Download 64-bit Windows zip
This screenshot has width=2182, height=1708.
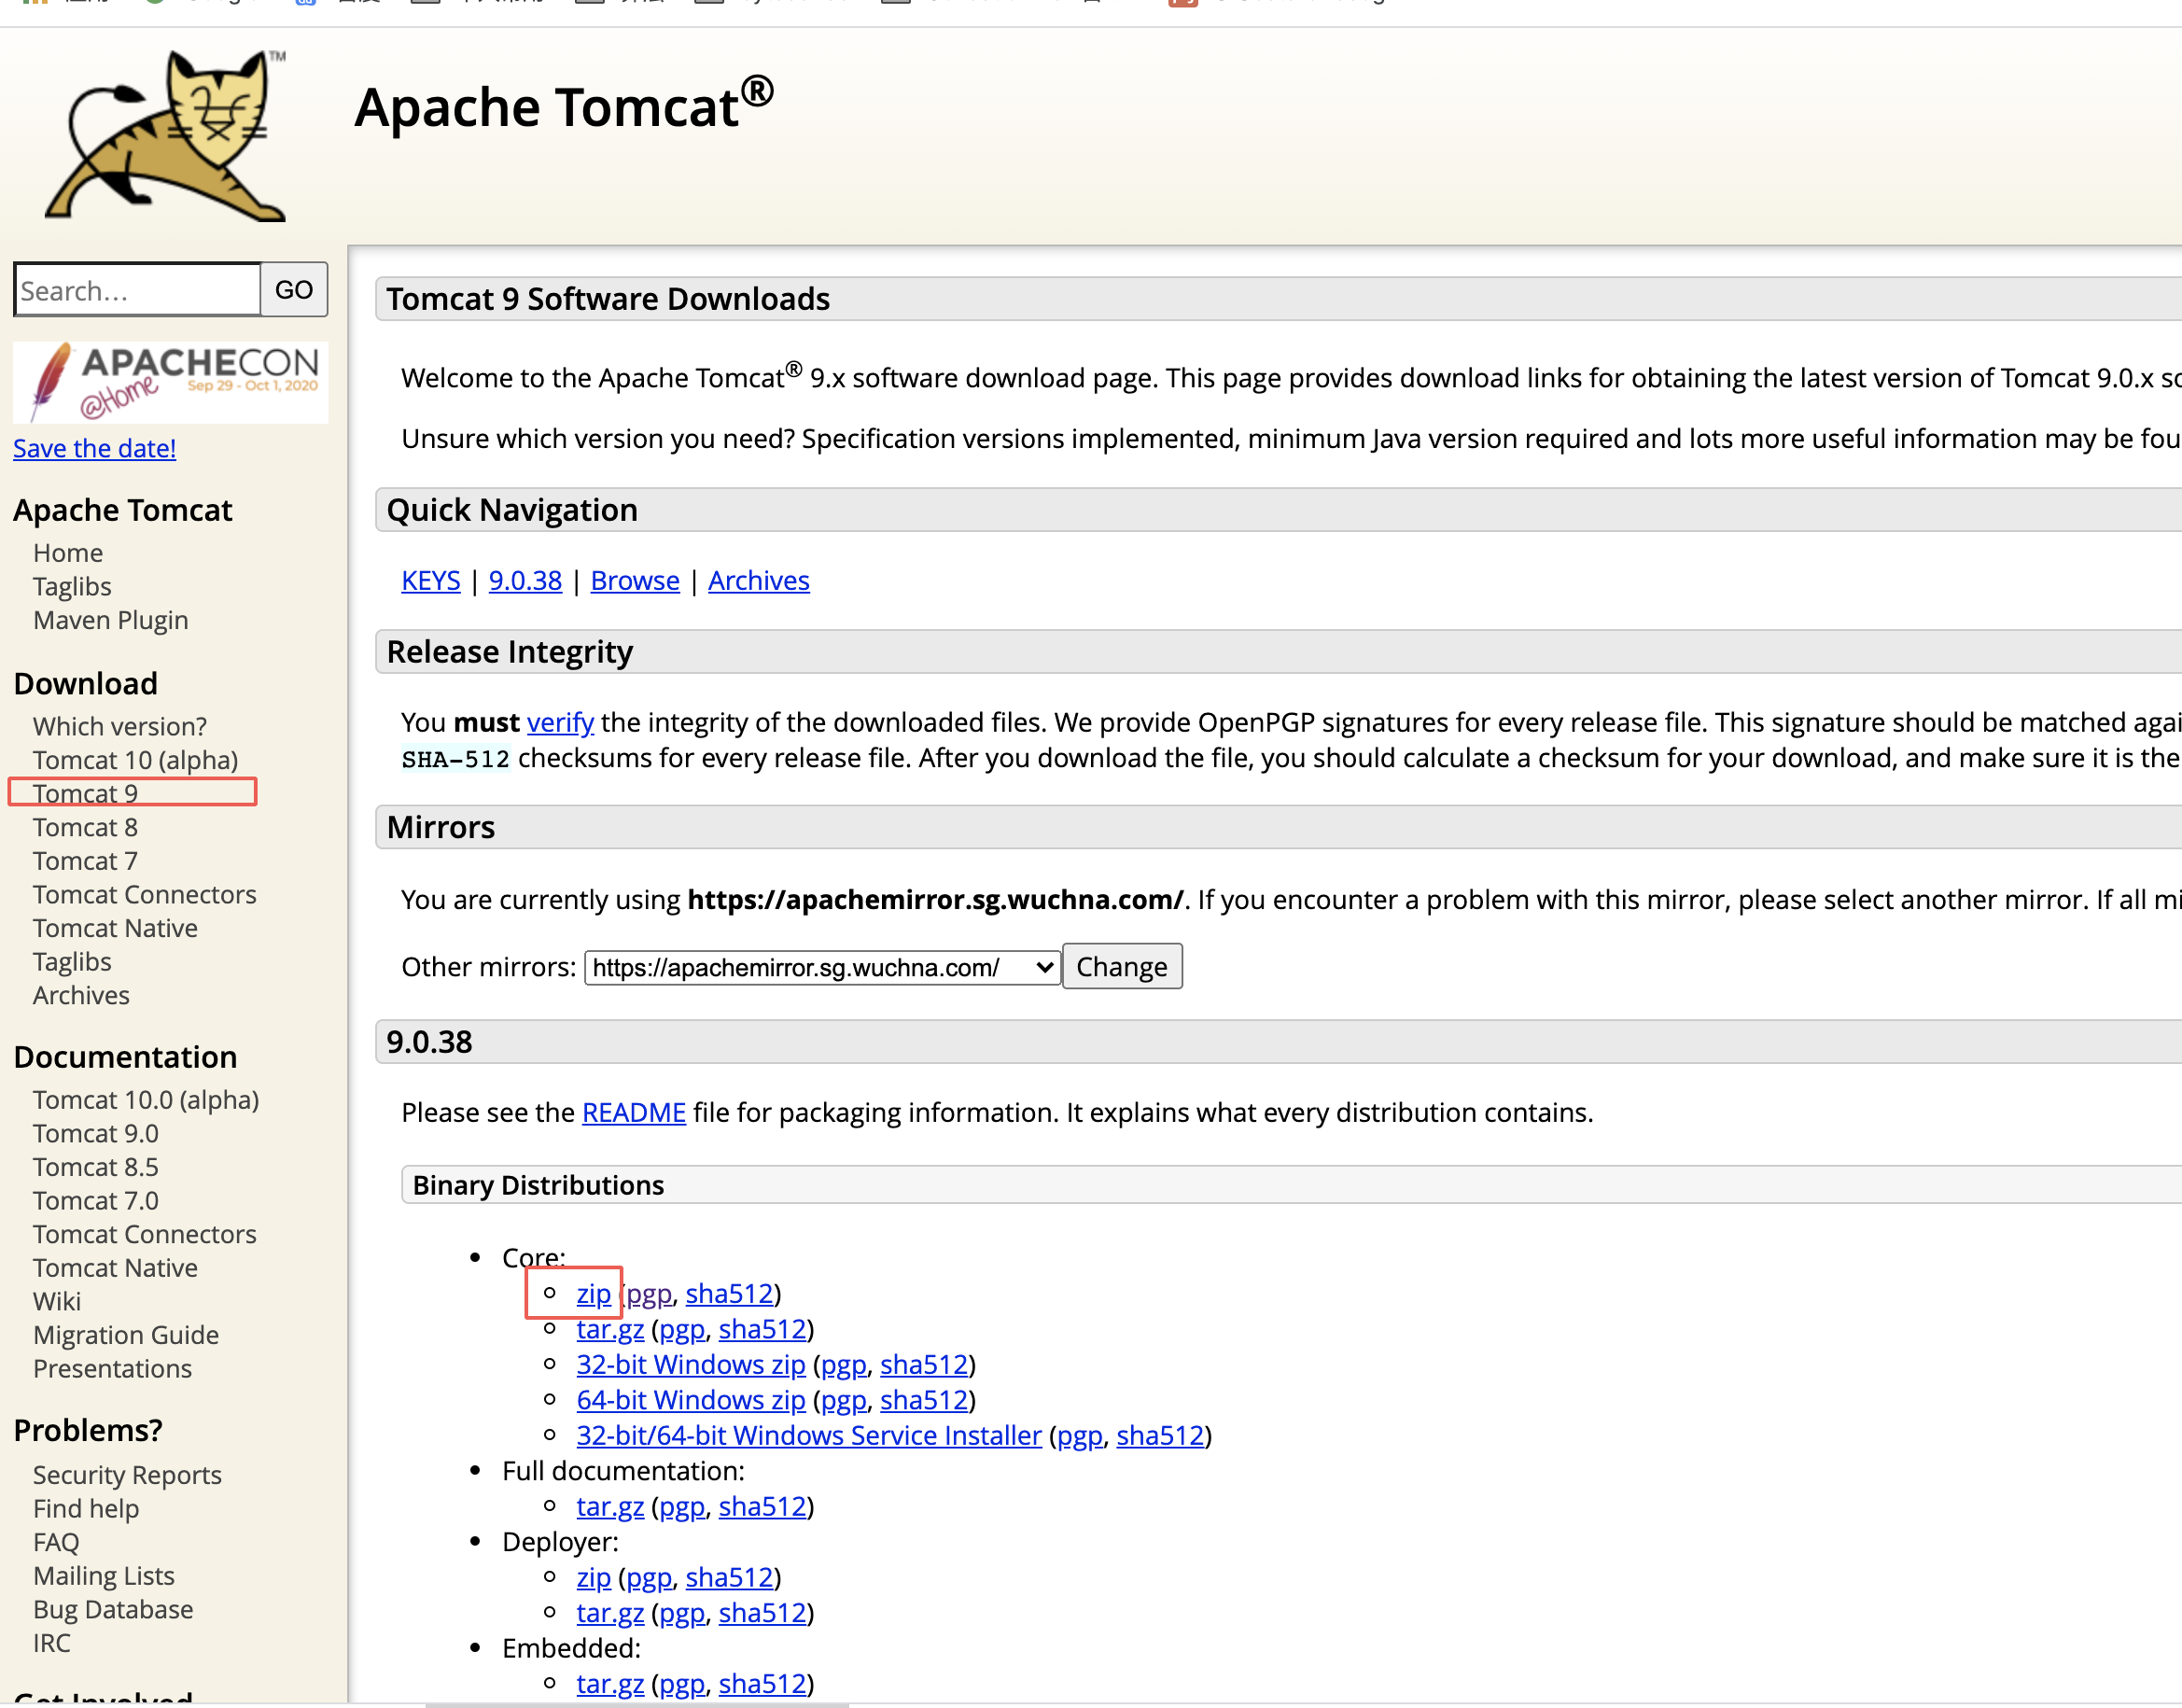coord(690,1400)
